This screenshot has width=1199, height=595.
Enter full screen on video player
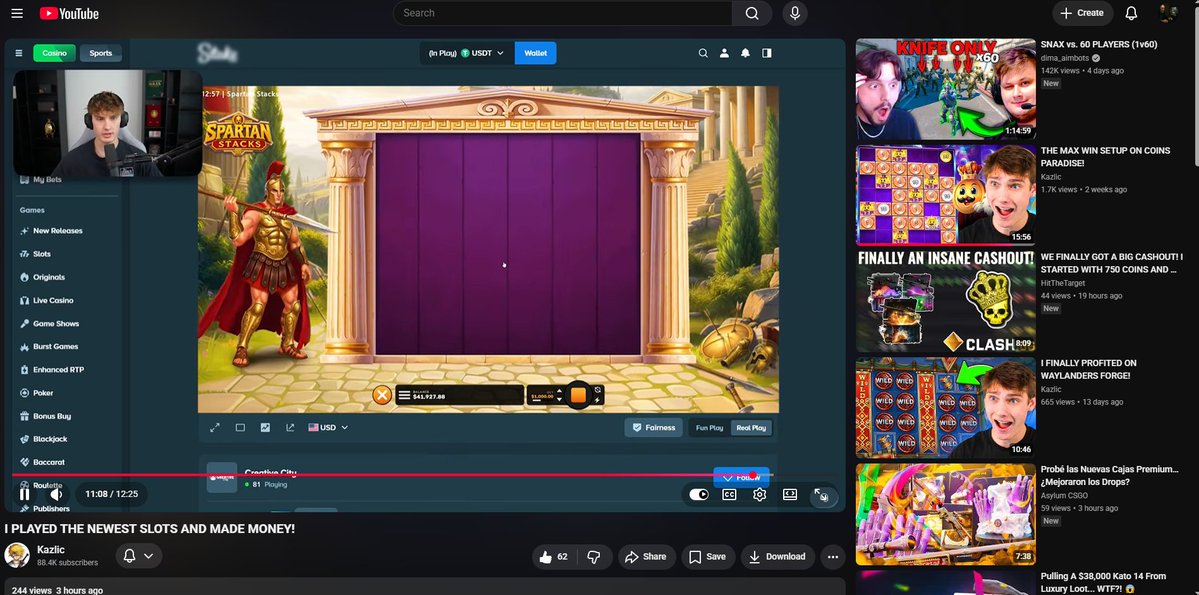(x=821, y=495)
